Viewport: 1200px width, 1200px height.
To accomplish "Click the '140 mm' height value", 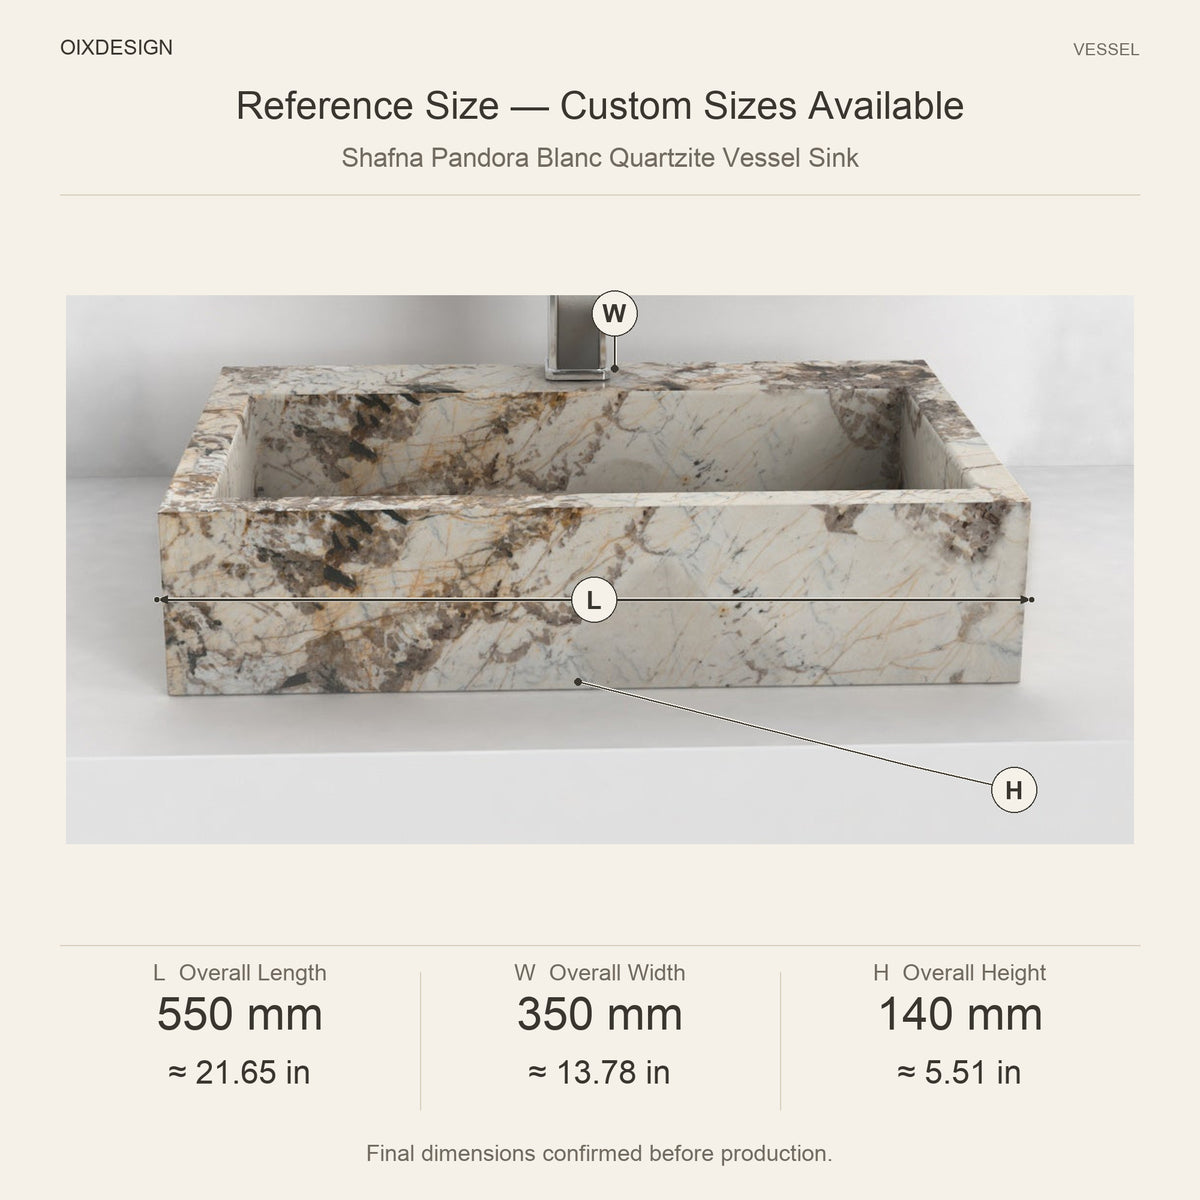I will click(960, 1015).
